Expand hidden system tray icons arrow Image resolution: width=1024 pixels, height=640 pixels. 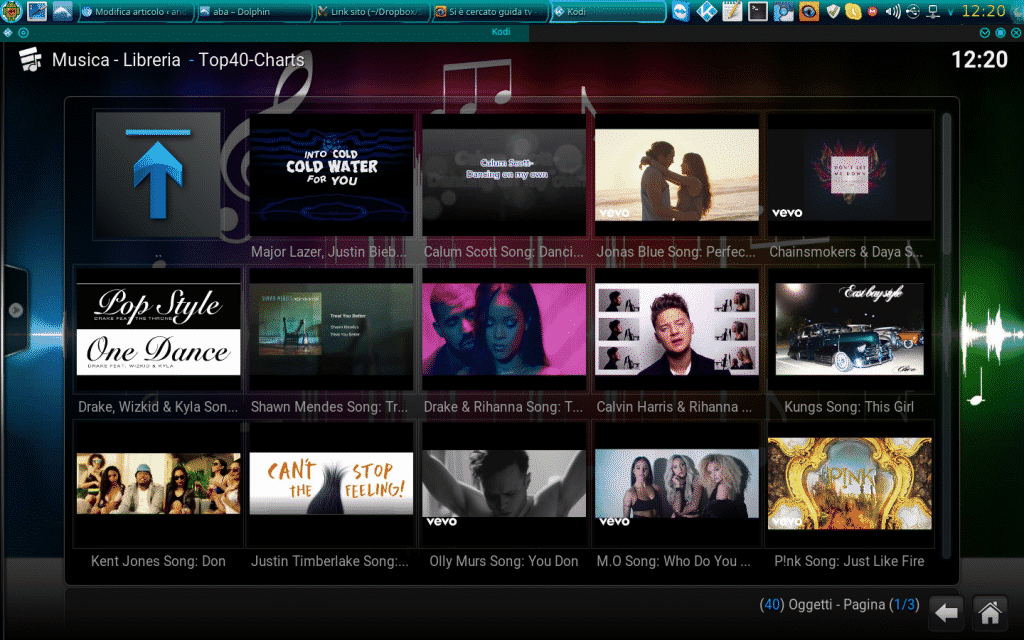tap(951, 12)
